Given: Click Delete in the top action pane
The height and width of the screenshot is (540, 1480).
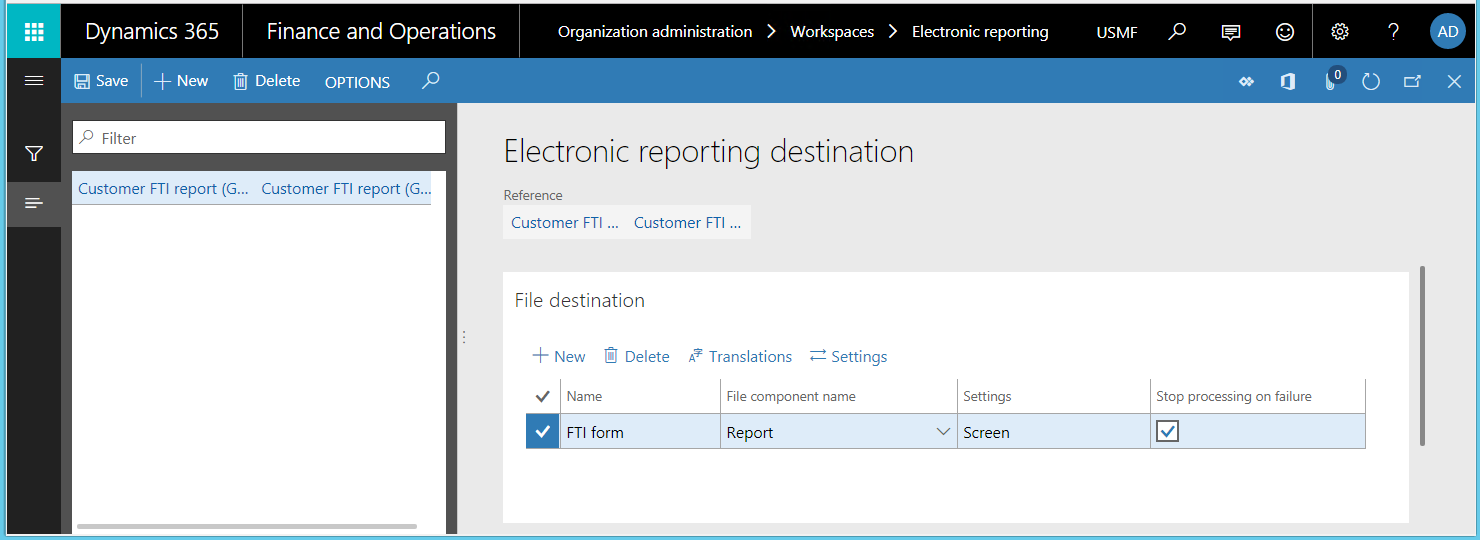Looking at the screenshot, I should (x=266, y=81).
